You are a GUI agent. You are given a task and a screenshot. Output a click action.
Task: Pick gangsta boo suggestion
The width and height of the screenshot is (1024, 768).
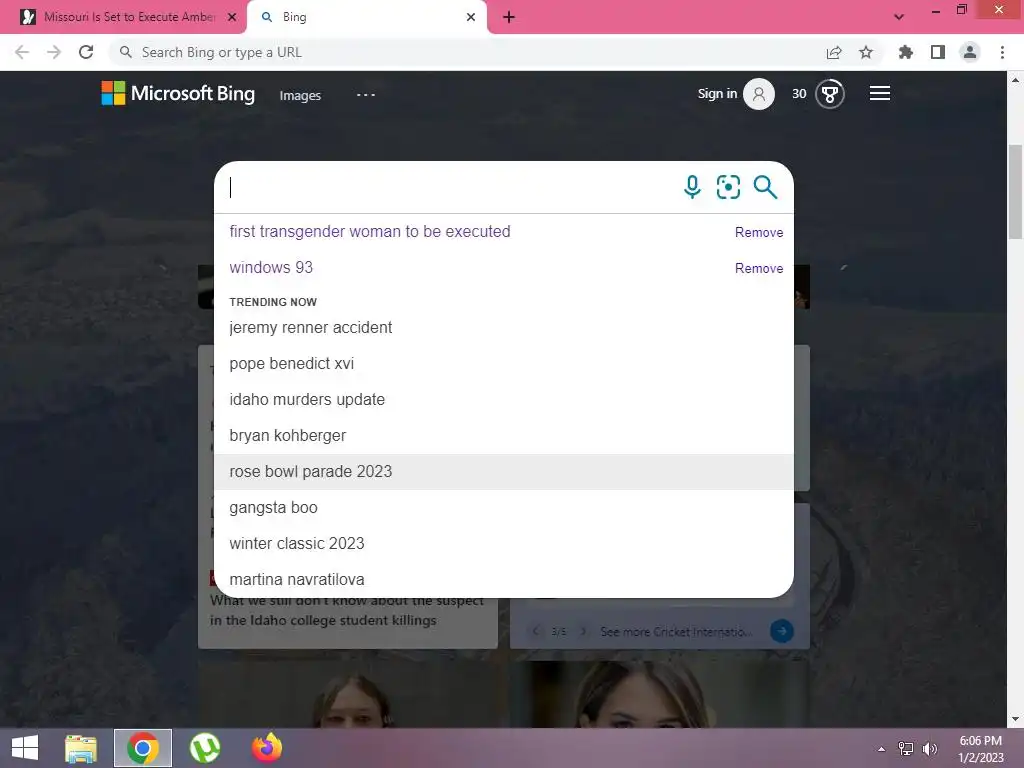(504, 507)
